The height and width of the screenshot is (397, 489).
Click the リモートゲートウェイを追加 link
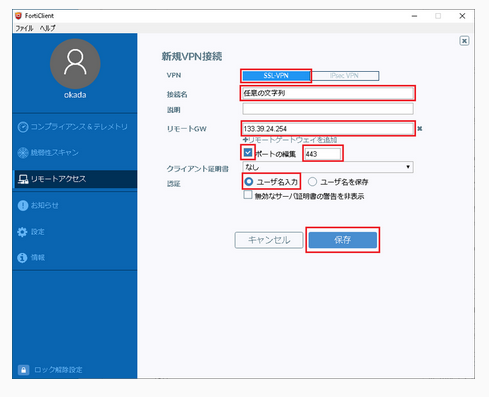tap(290, 140)
